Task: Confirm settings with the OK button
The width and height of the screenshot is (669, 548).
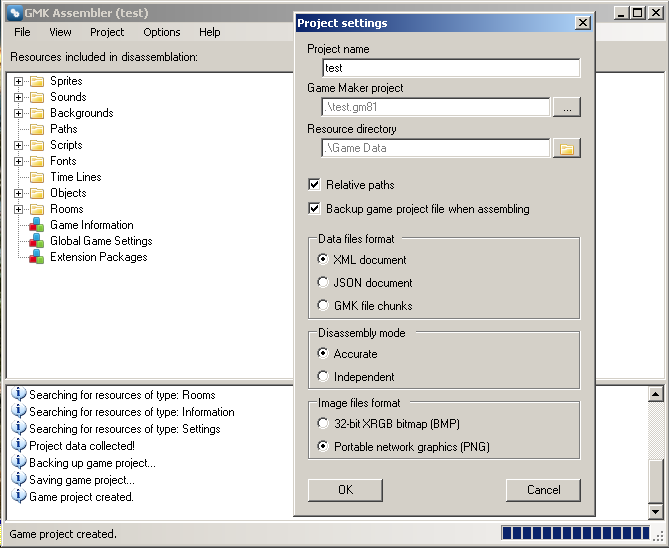Action: coord(345,490)
